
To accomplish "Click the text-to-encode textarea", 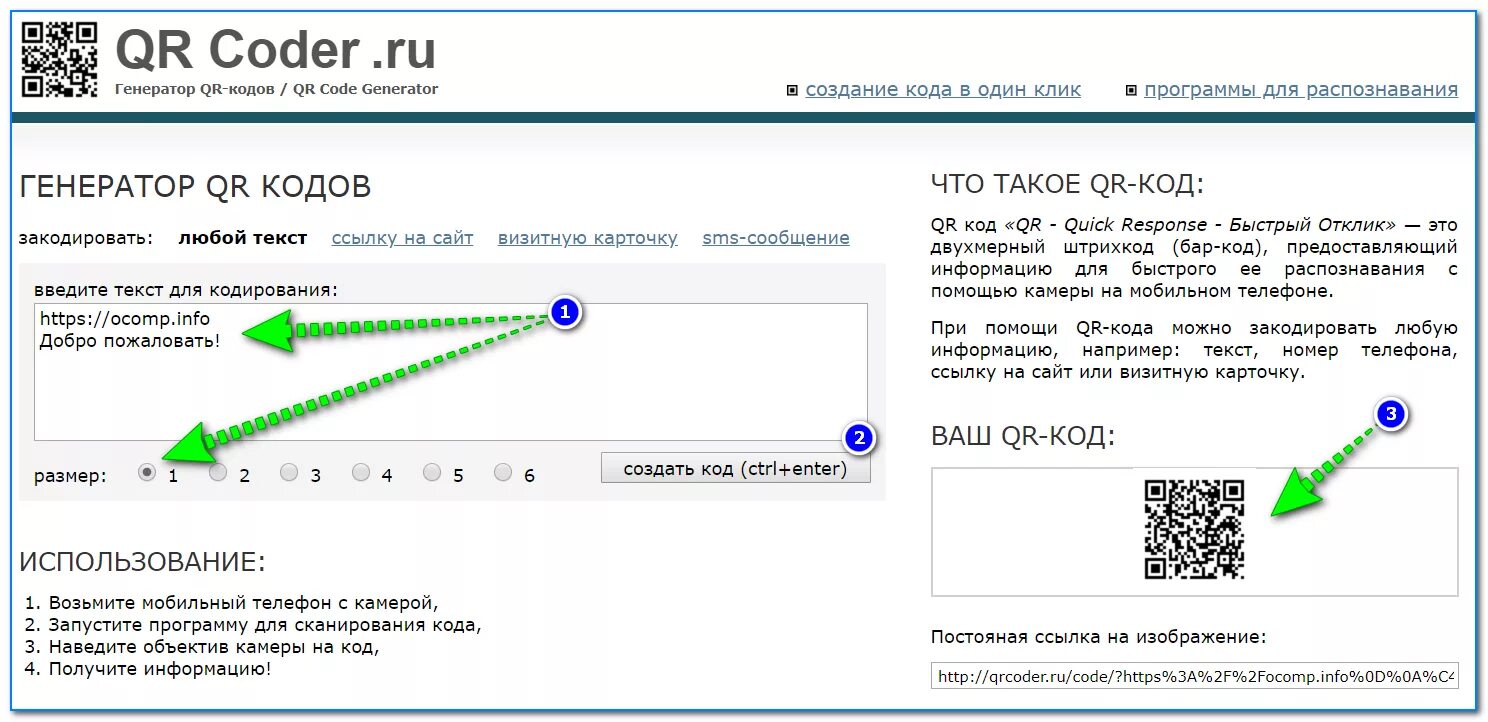I will pyautogui.click(x=451, y=372).
